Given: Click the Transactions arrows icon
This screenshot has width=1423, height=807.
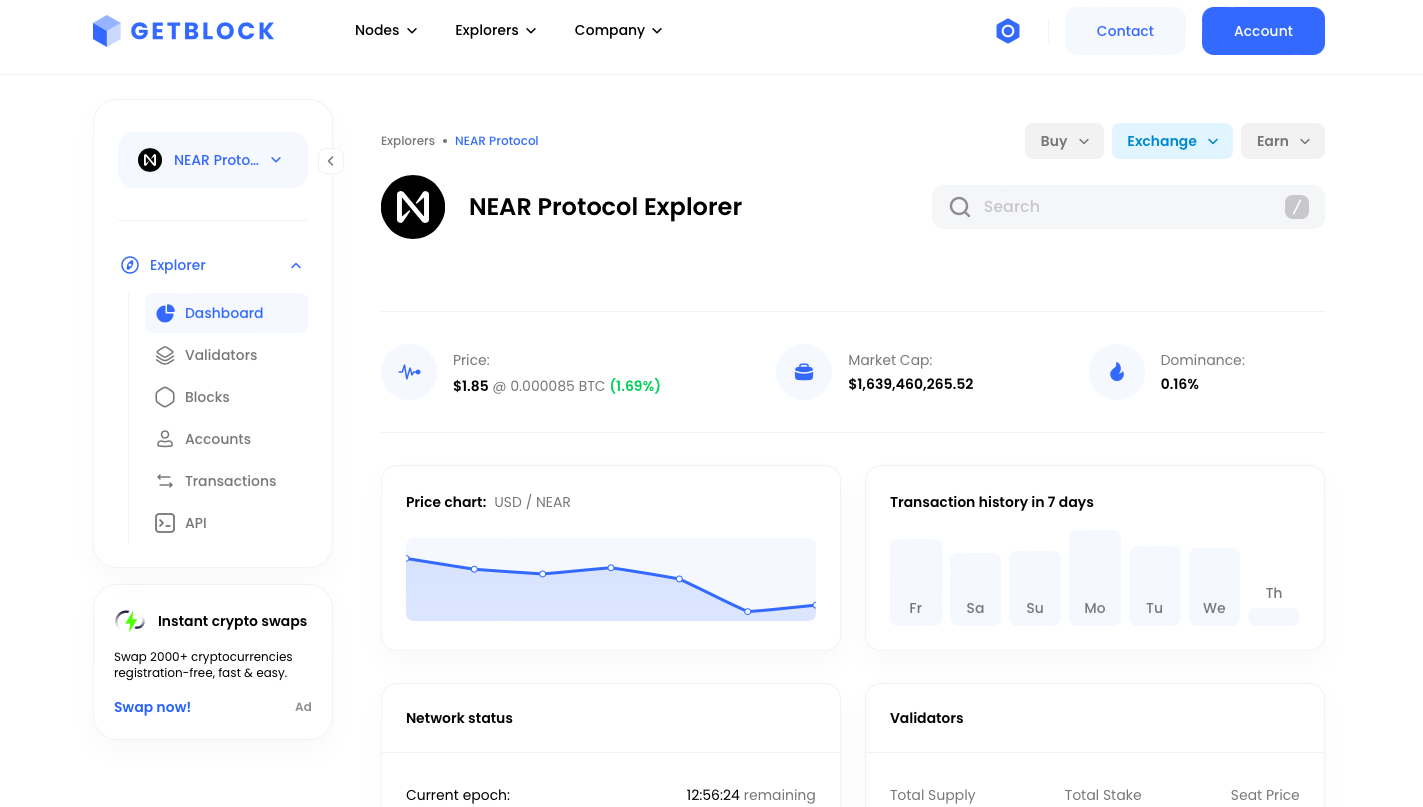Looking at the screenshot, I should pyautogui.click(x=165, y=481).
